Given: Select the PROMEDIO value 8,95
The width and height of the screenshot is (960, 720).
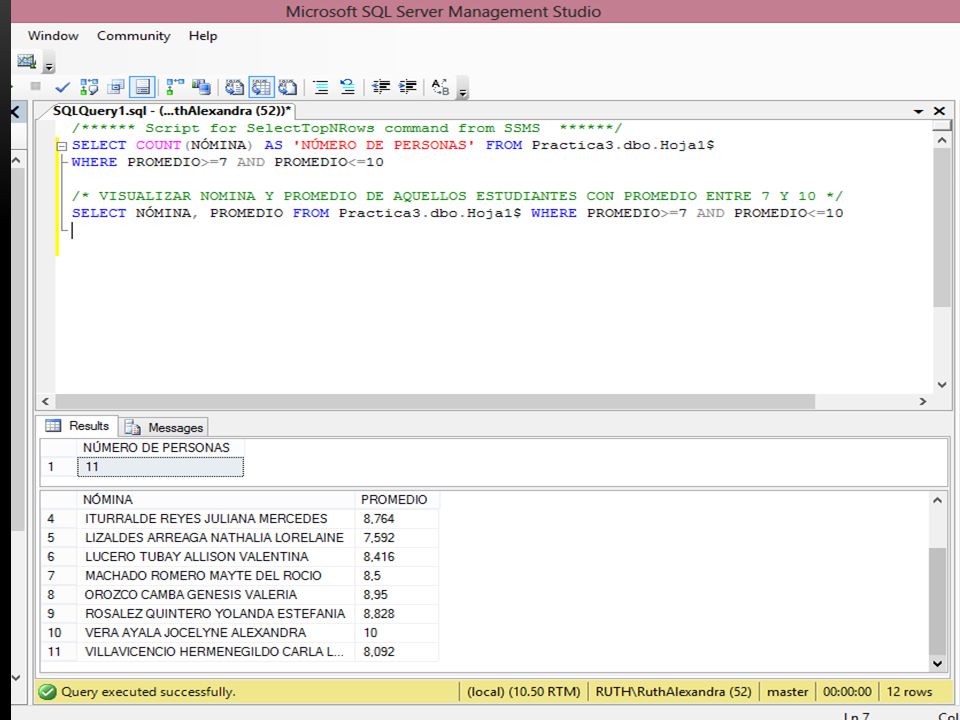Looking at the screenshot, I should tap(397, 594).
